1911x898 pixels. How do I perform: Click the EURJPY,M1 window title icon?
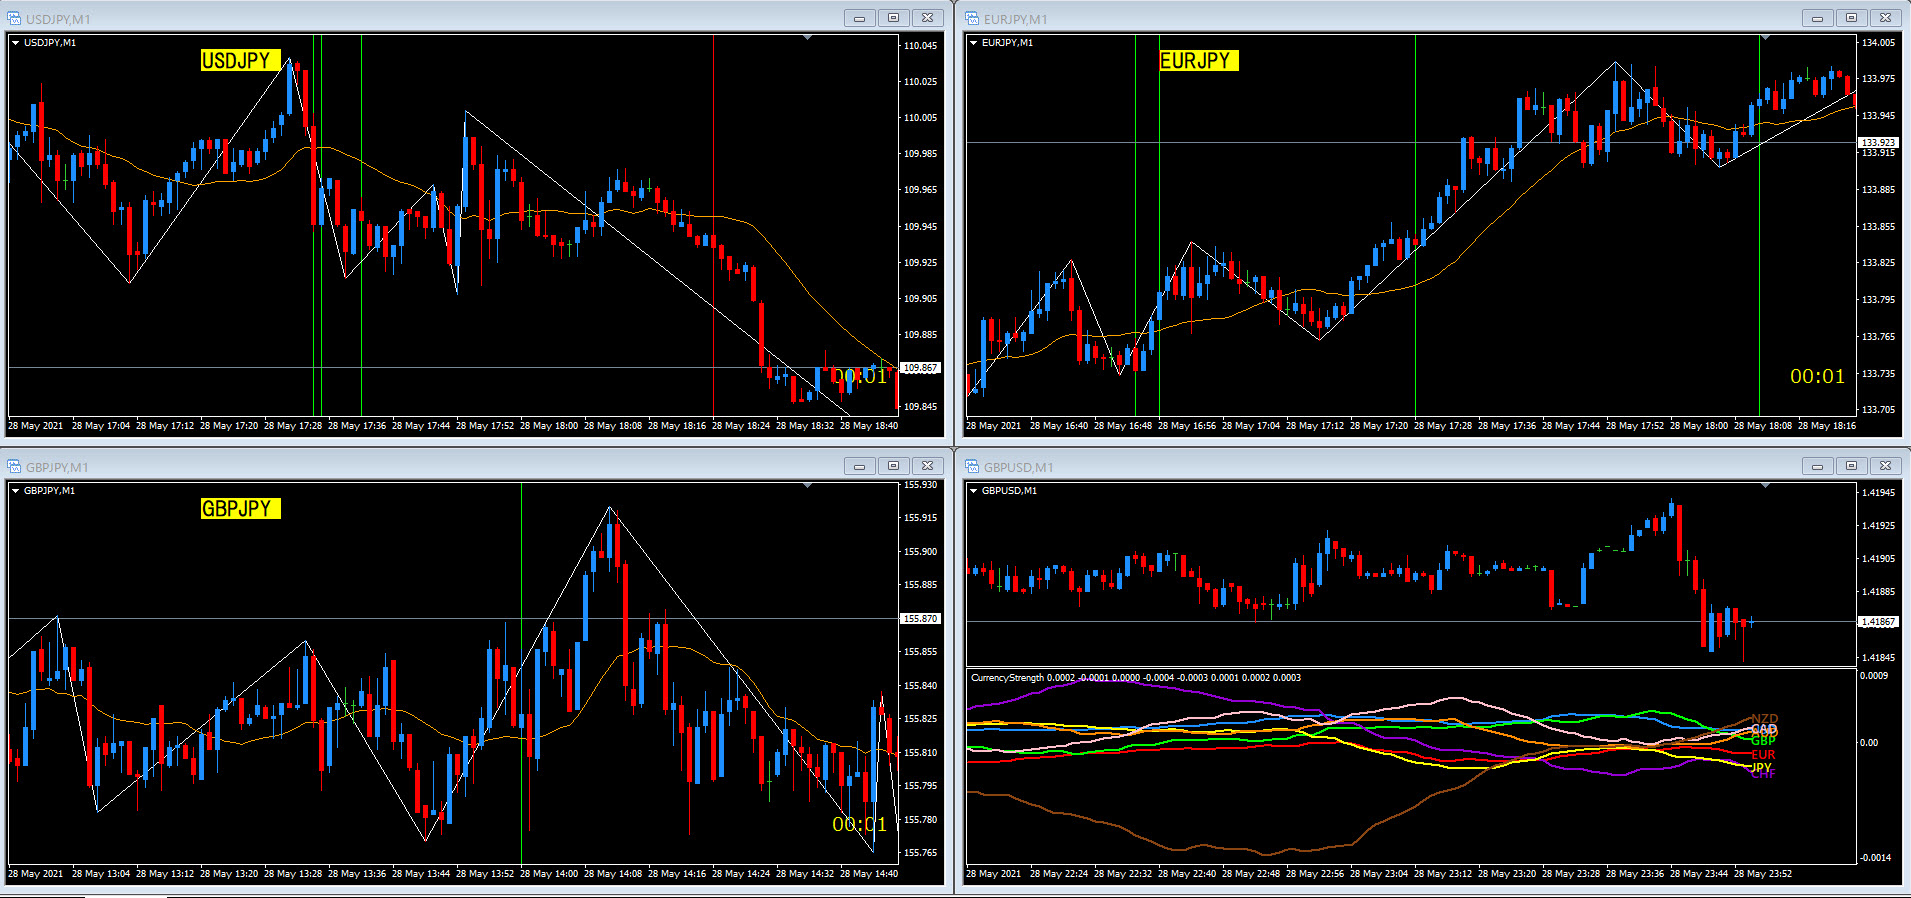pos(973,18)
